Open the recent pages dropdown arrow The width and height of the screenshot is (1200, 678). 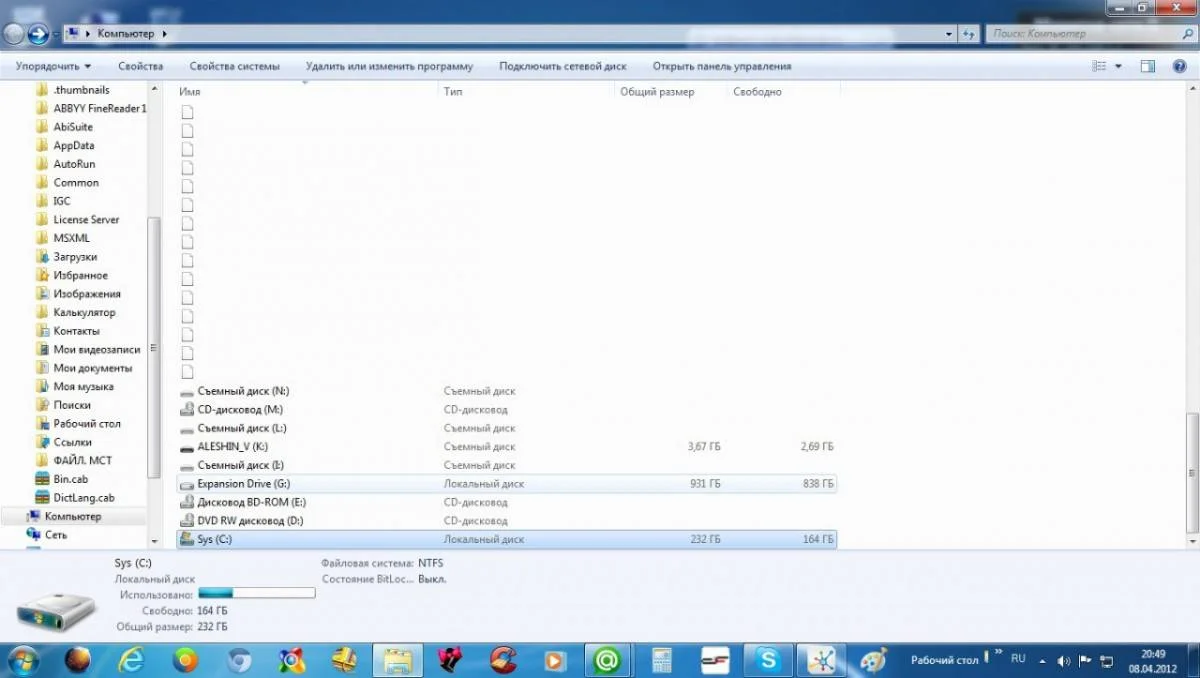pyautogui.click(x=55, y=34)
